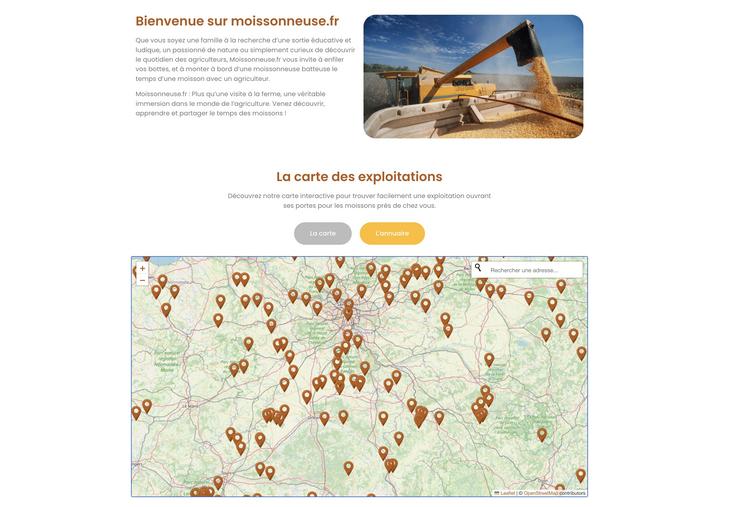Zoom out of the map with the minus button

pos(142,280)
